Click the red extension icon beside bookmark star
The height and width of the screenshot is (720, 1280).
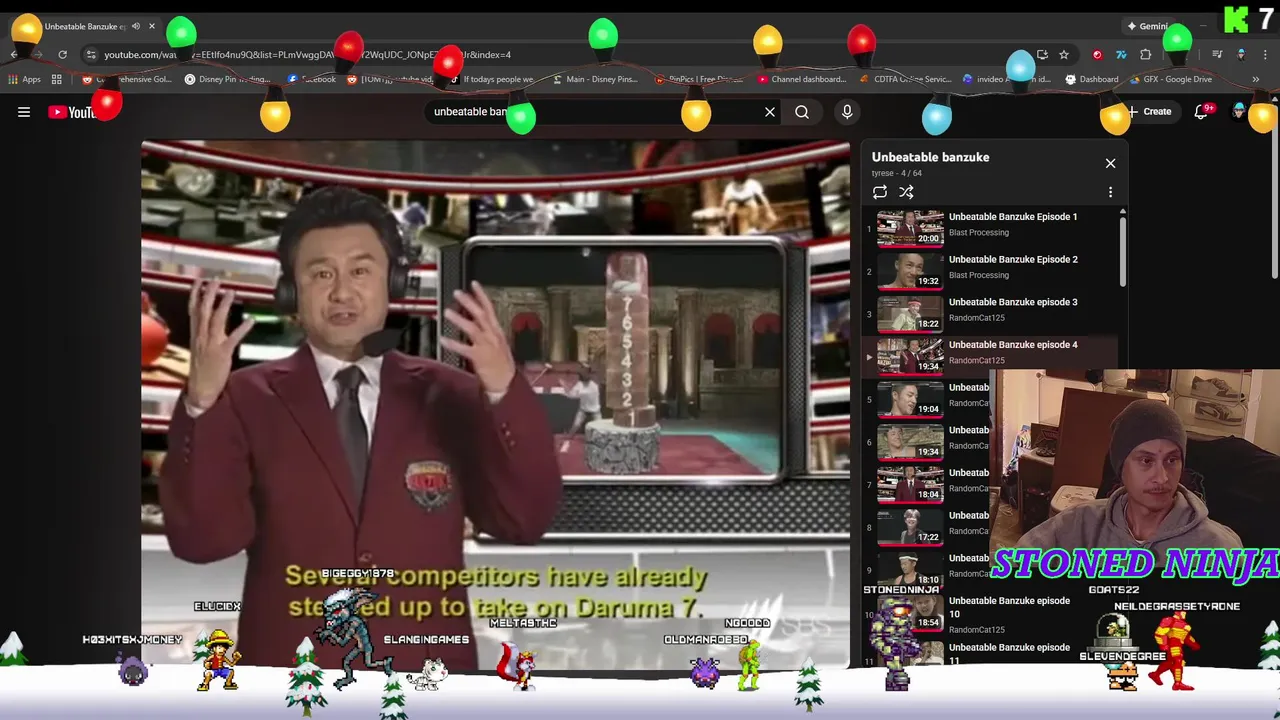point(1097,55)
